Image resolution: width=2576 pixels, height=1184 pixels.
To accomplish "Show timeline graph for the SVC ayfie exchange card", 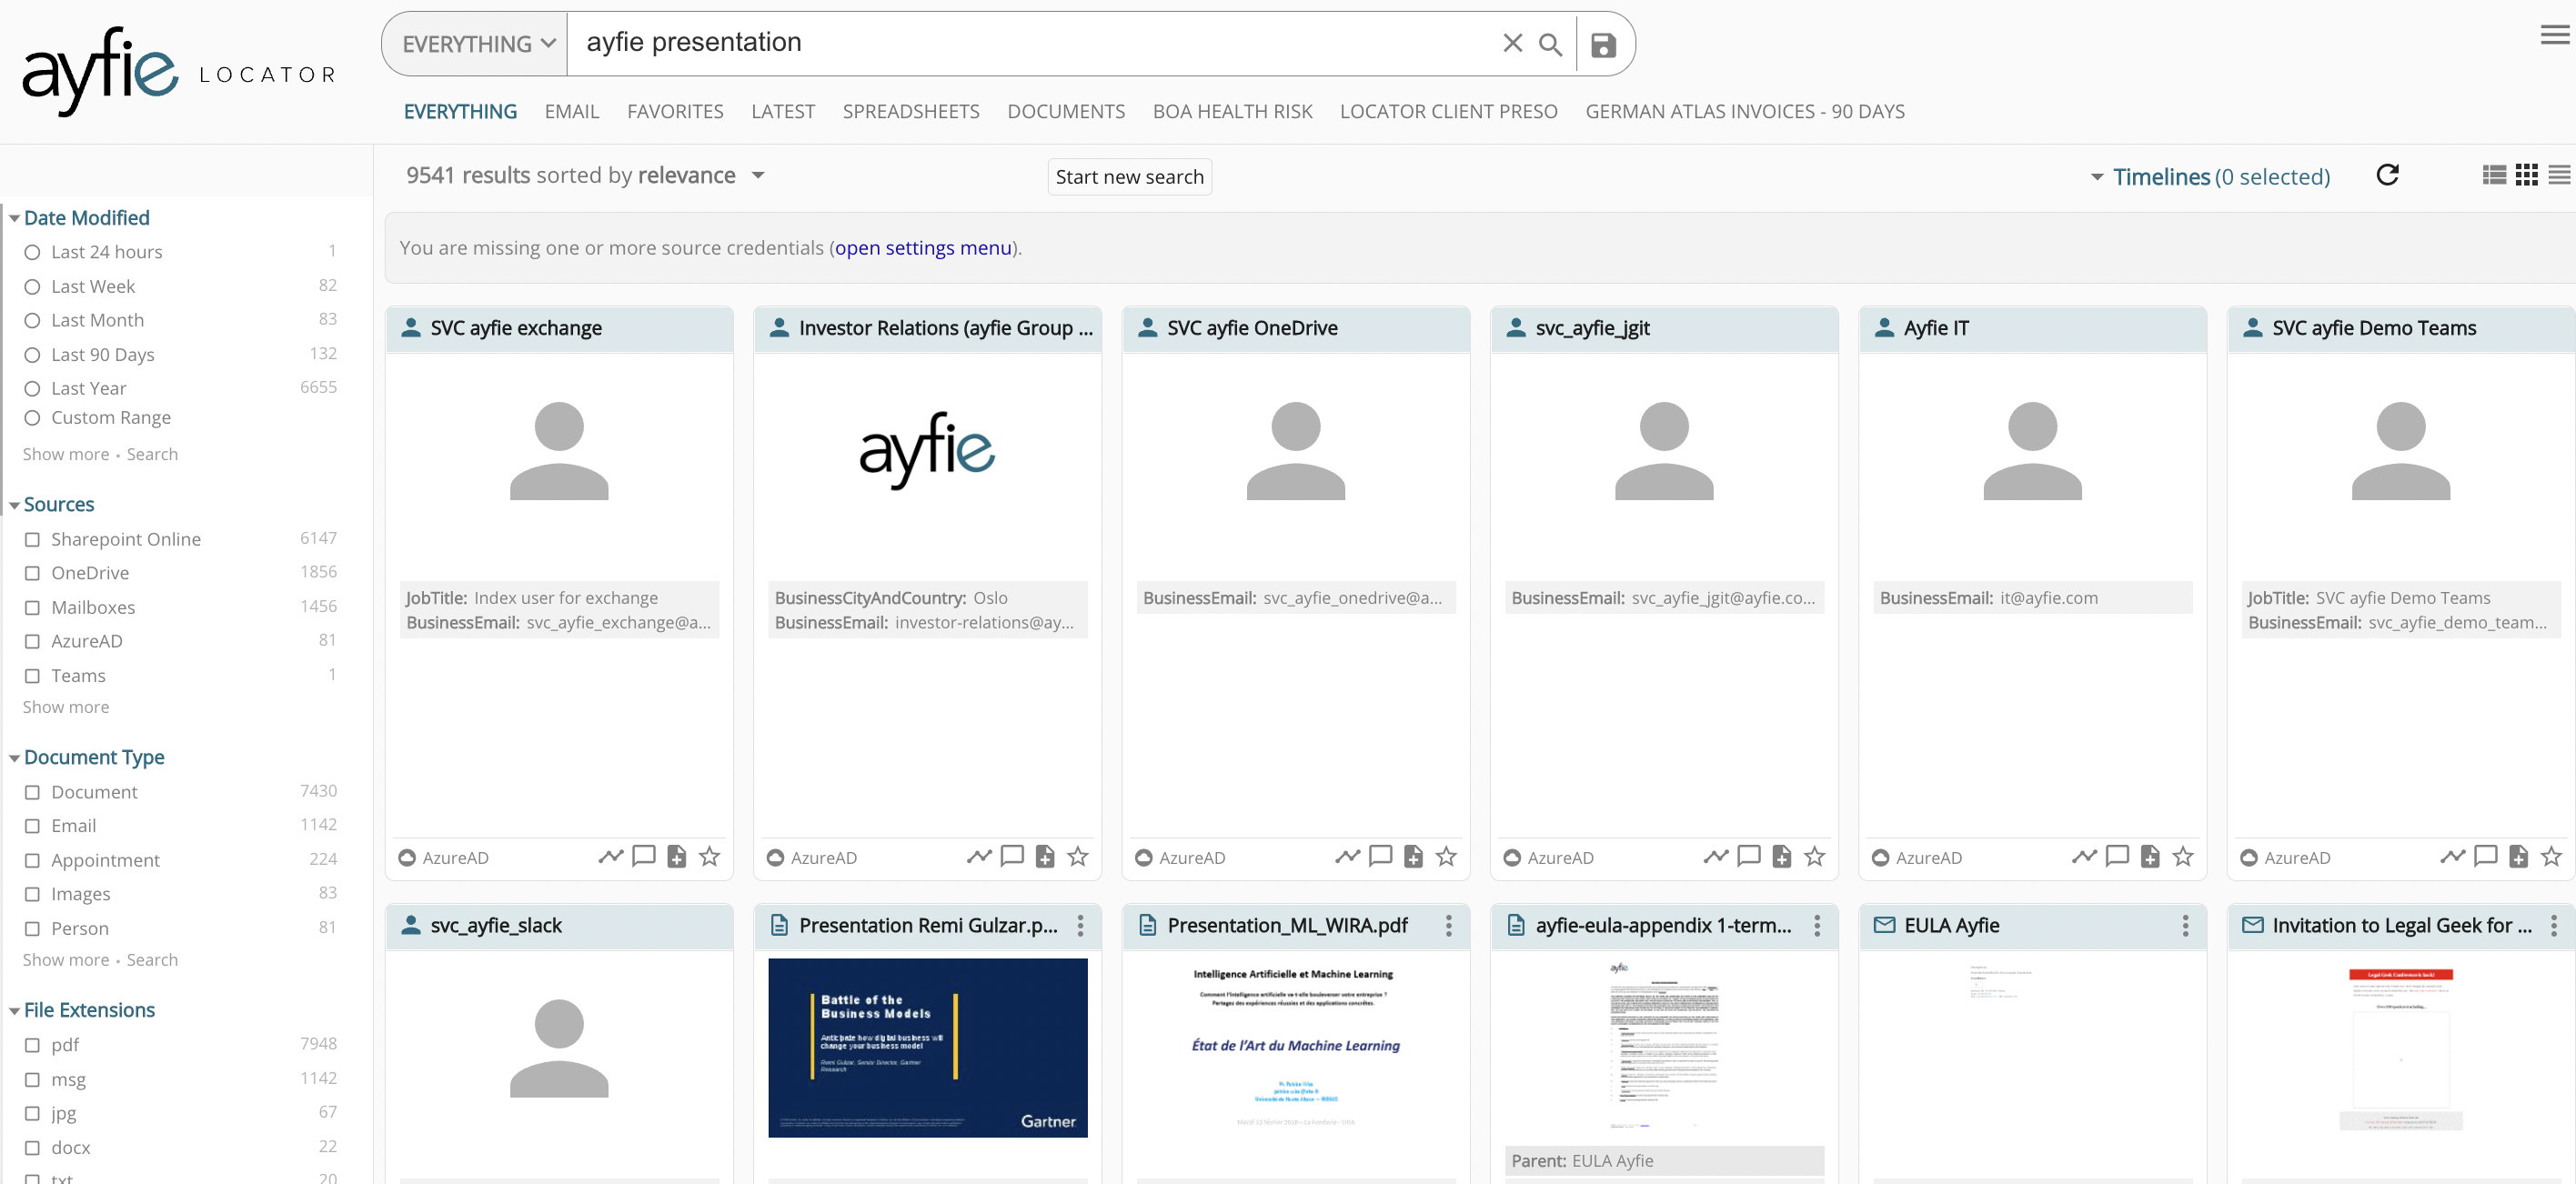I will tap(610, 856).
